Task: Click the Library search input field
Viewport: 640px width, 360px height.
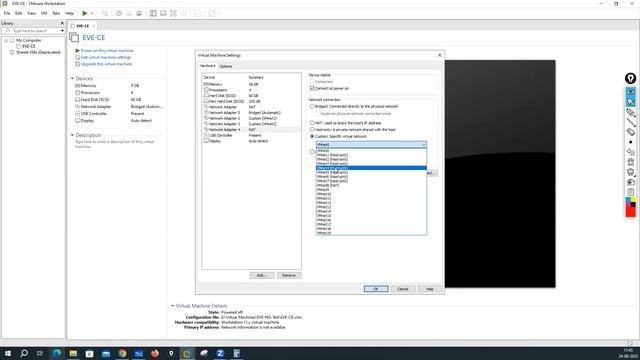Action: 32,31
